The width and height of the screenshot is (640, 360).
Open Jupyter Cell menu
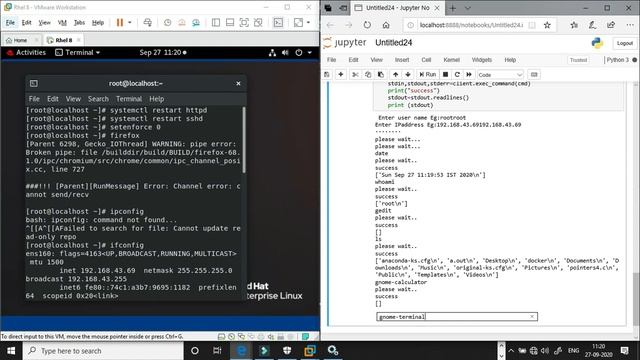click(x=426, y=60)
